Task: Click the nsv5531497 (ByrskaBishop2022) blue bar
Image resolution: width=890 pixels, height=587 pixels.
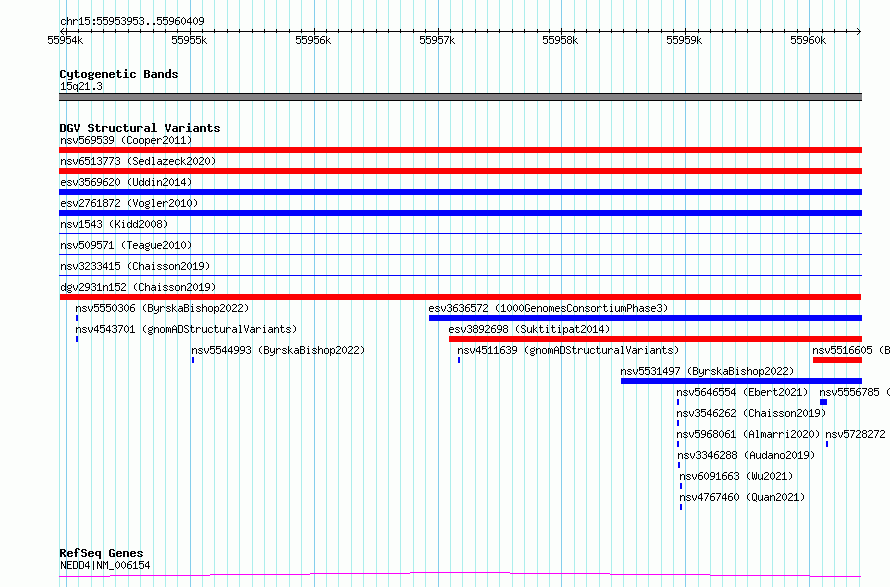Action: (x=741, y=381)
